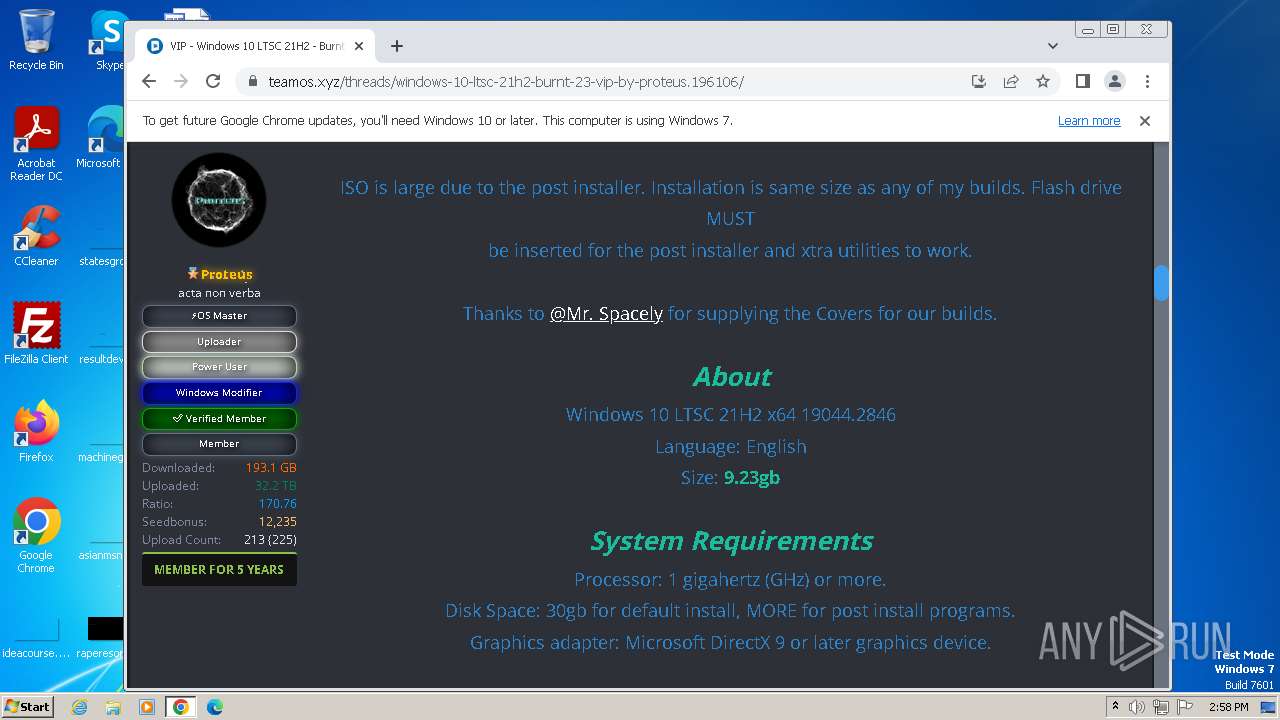Click the teamos.xyz address bar URL
1280x720 pixels.
pyautogui.click(x=506, y=82)
